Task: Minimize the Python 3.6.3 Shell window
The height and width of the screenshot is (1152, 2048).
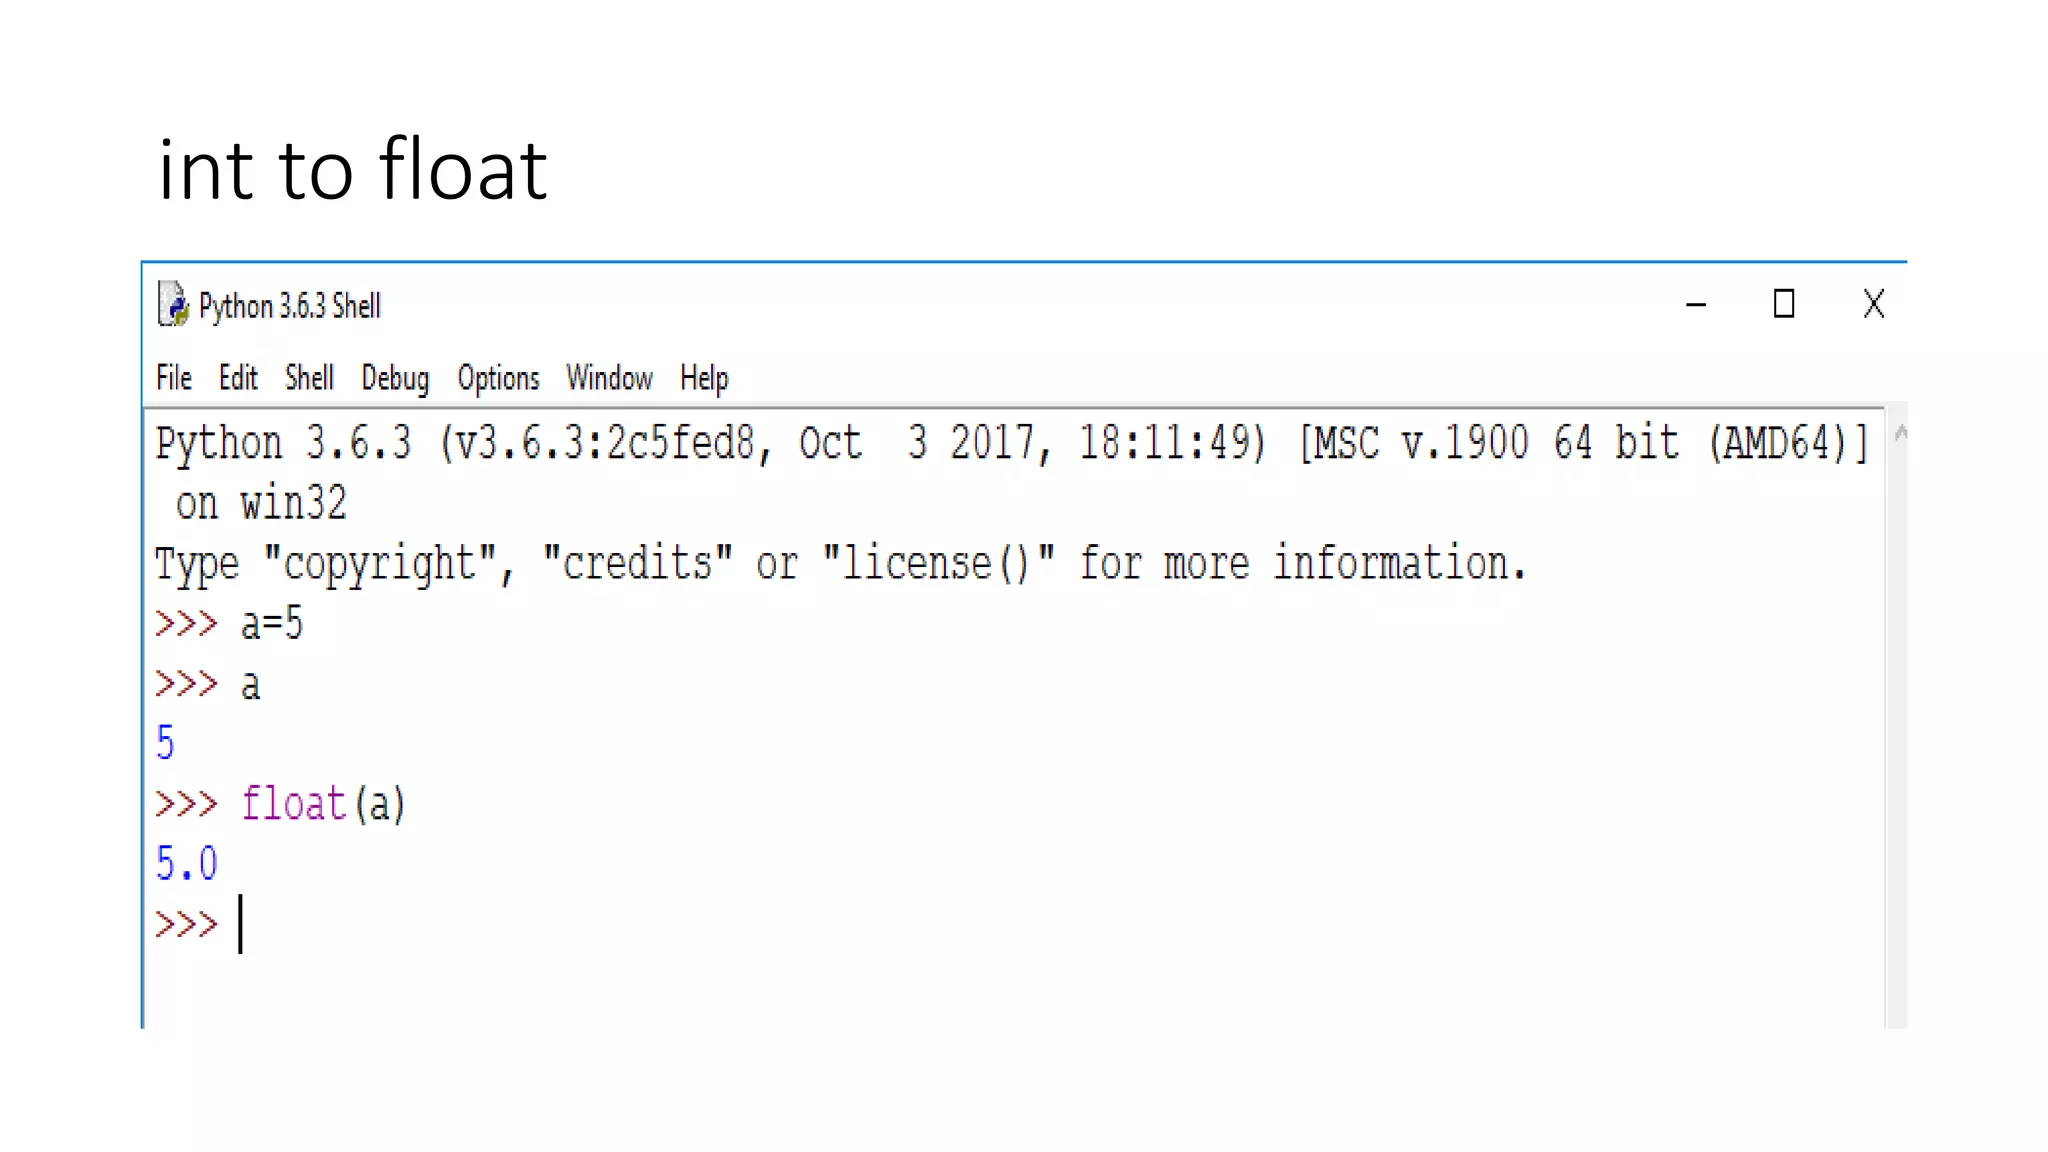Action: [1696, 304]
